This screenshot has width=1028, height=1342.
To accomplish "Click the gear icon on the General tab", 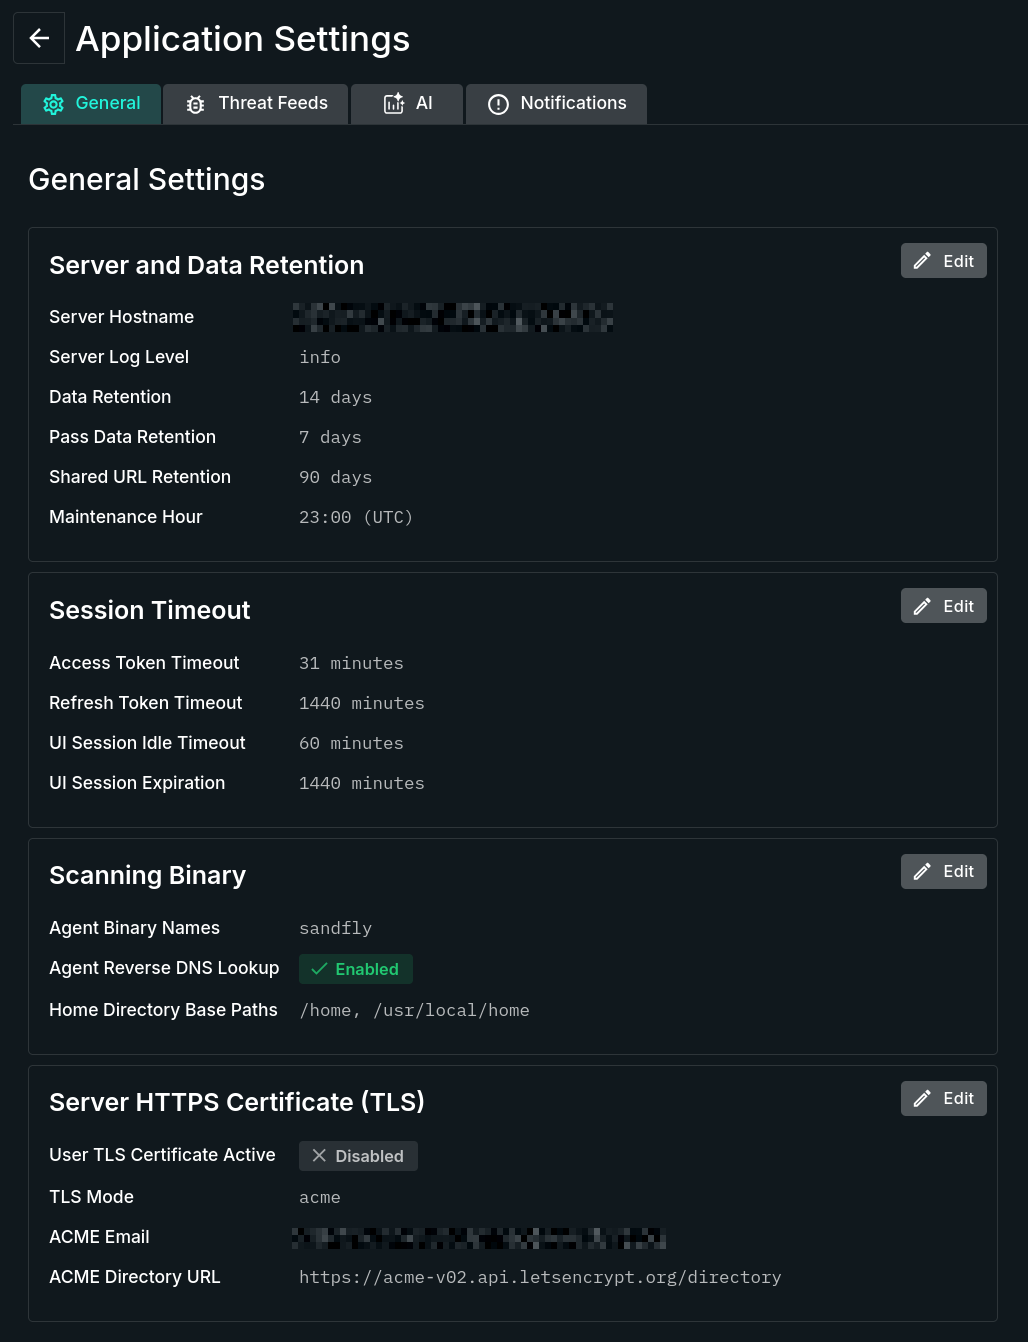I will 54,104.
